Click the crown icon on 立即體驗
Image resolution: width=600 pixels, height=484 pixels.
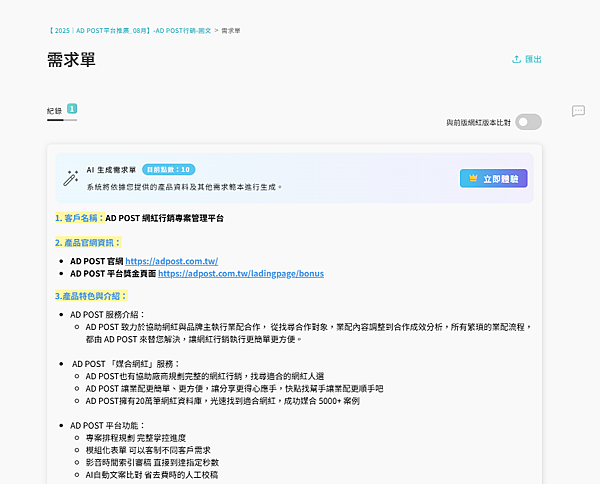(x=473, y=178)
